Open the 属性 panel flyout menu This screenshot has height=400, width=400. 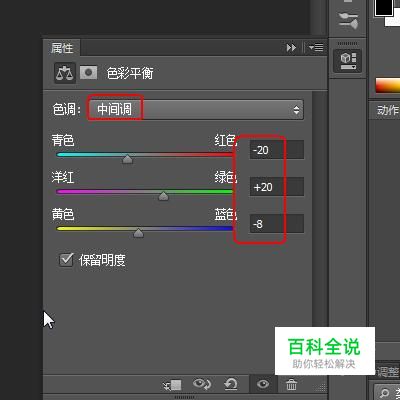click(316, 48)
